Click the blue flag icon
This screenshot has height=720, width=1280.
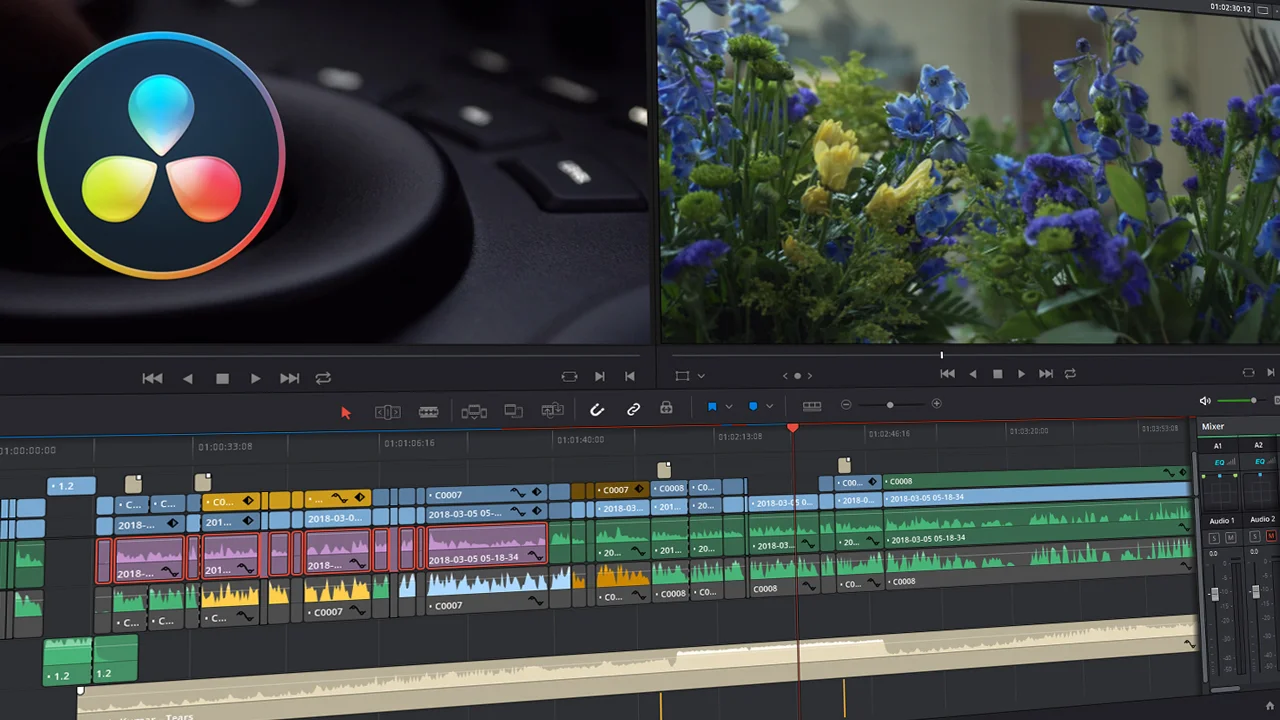(712, 407)
